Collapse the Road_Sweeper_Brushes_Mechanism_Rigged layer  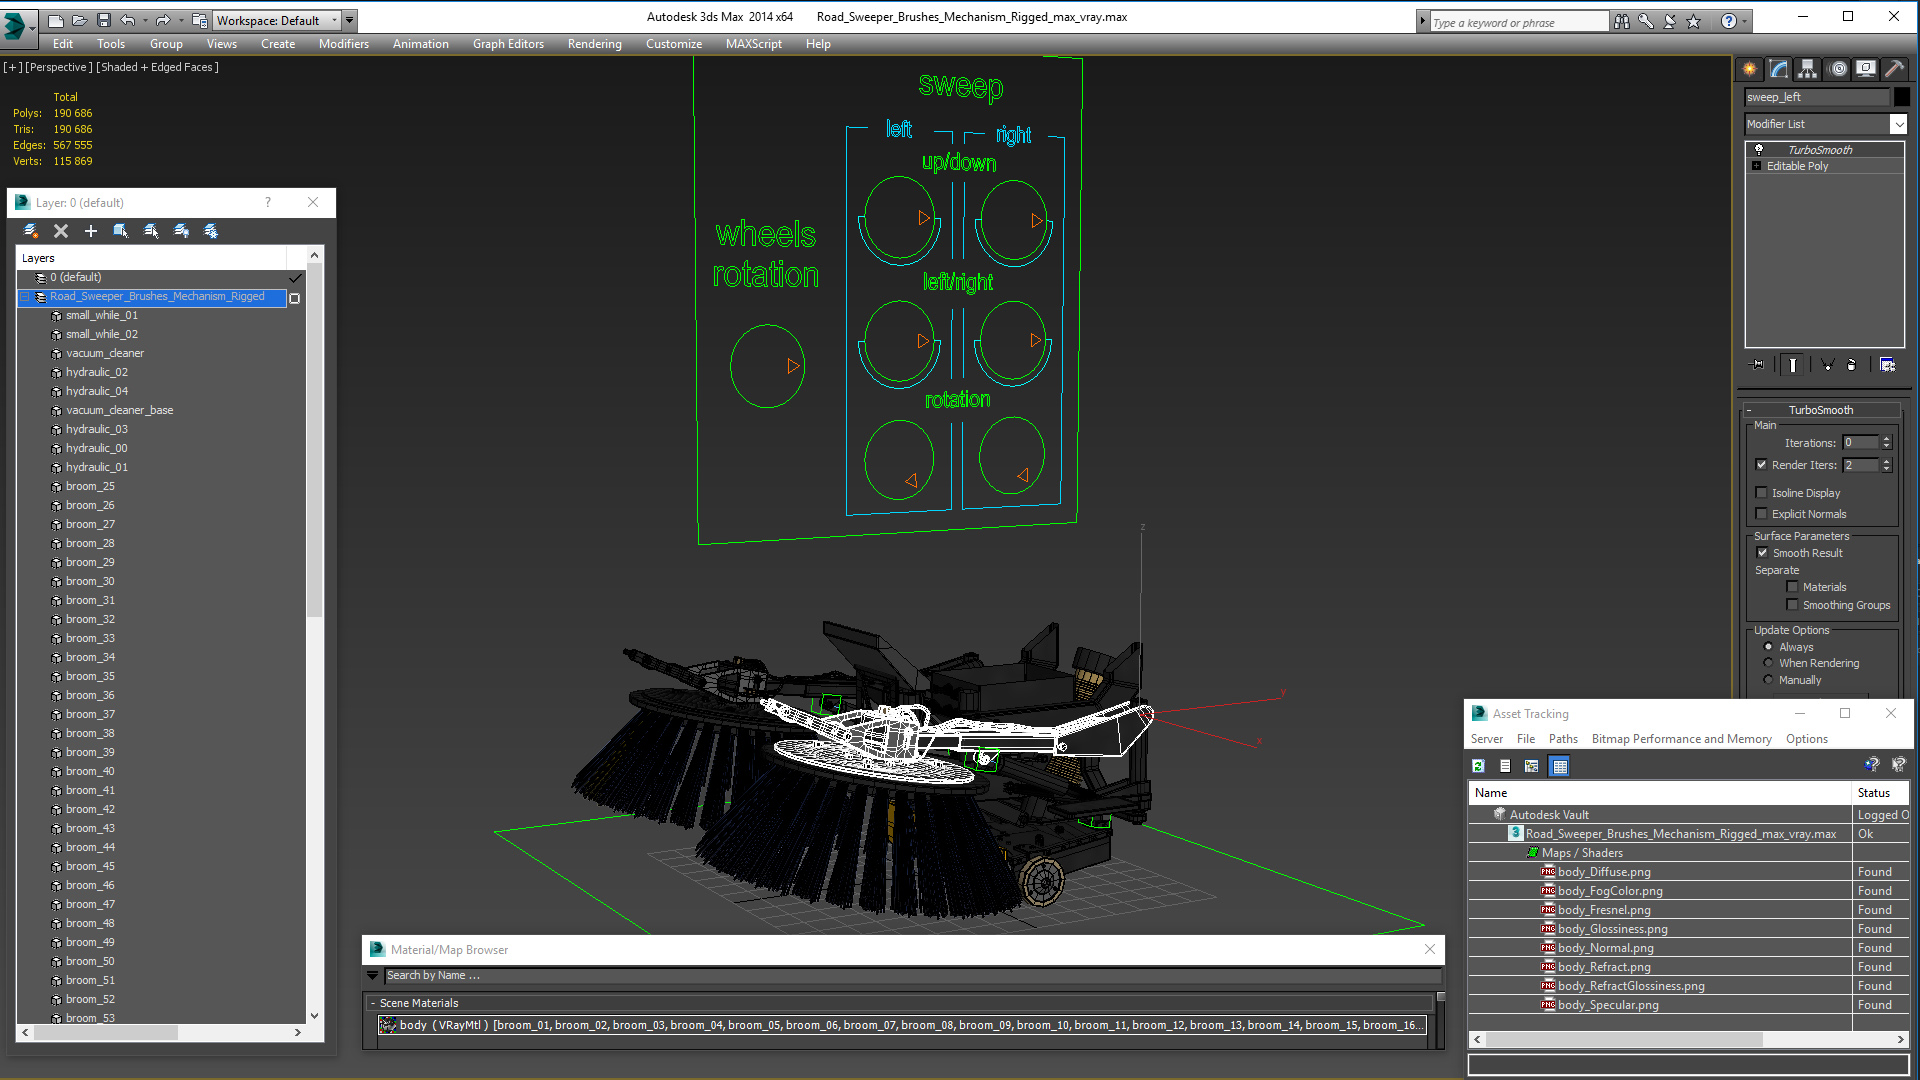(25, 297)
